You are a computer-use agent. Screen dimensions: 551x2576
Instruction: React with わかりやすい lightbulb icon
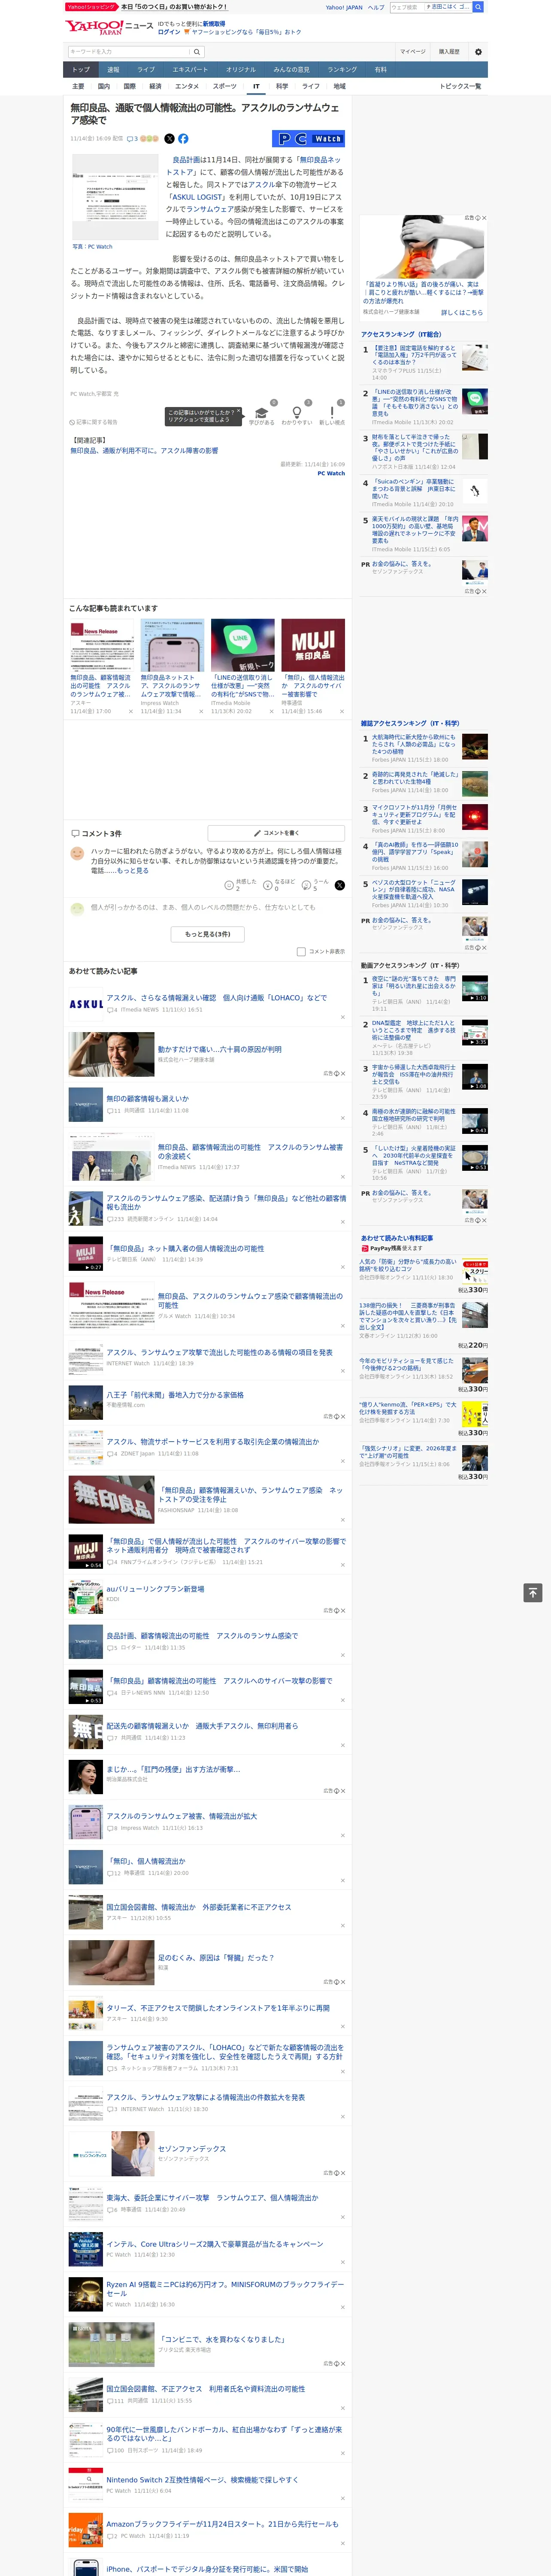coord(296,412)
